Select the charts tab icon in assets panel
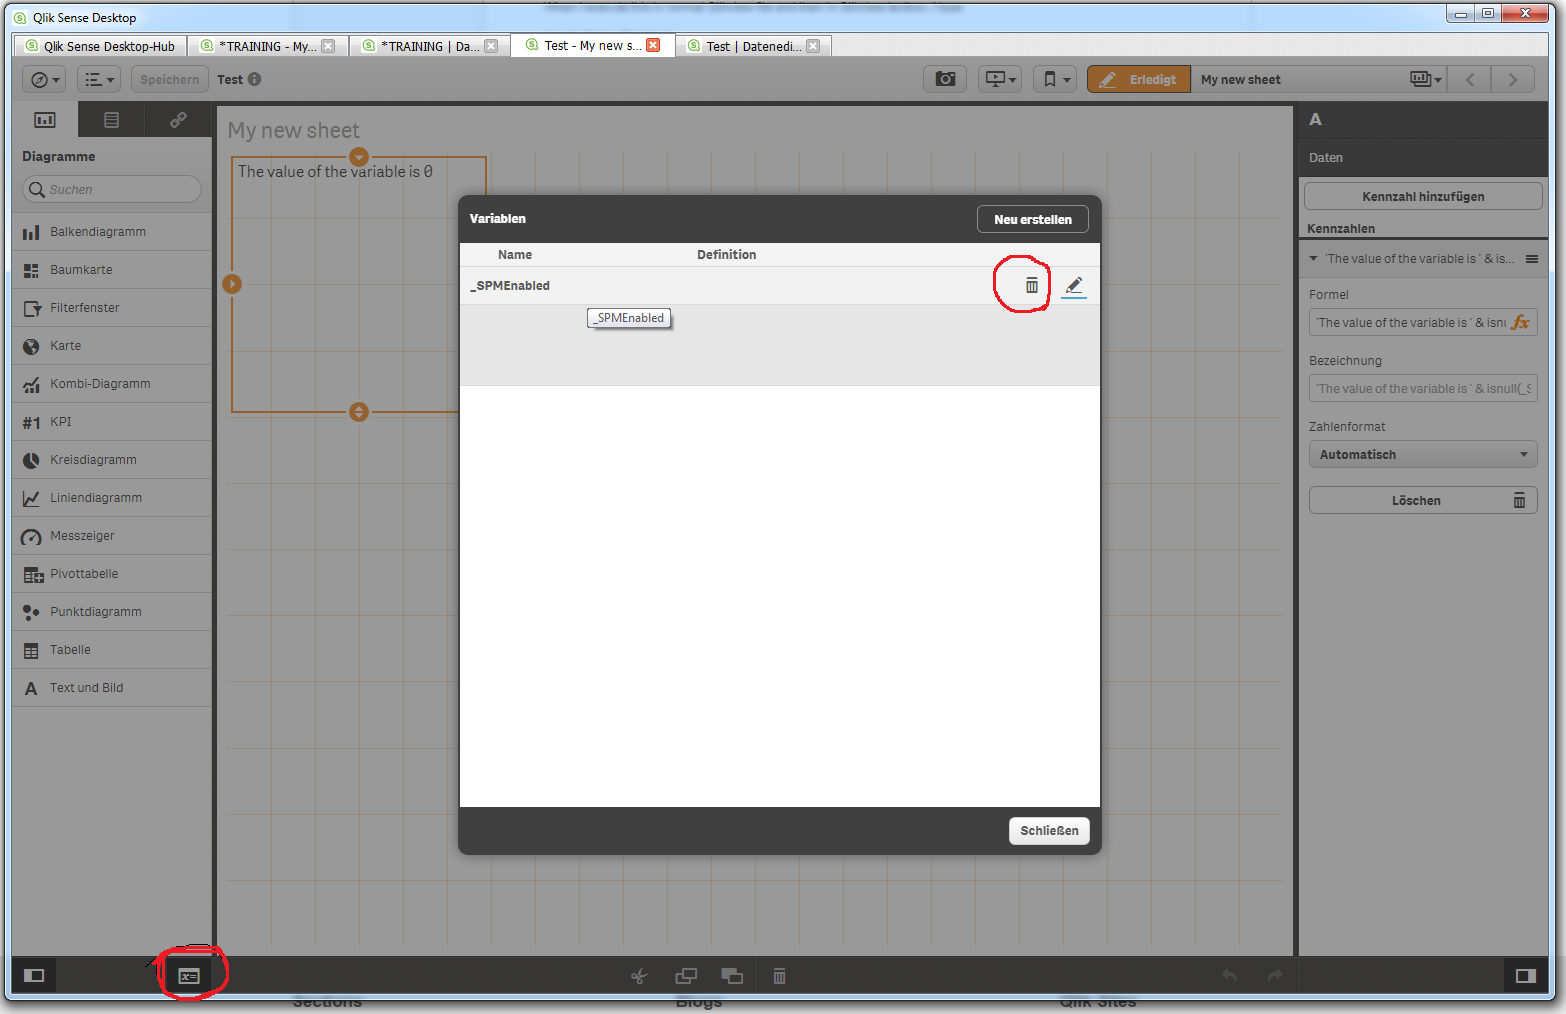The height and width of the screenshot is (1014, 1566). tap(45, 120)
